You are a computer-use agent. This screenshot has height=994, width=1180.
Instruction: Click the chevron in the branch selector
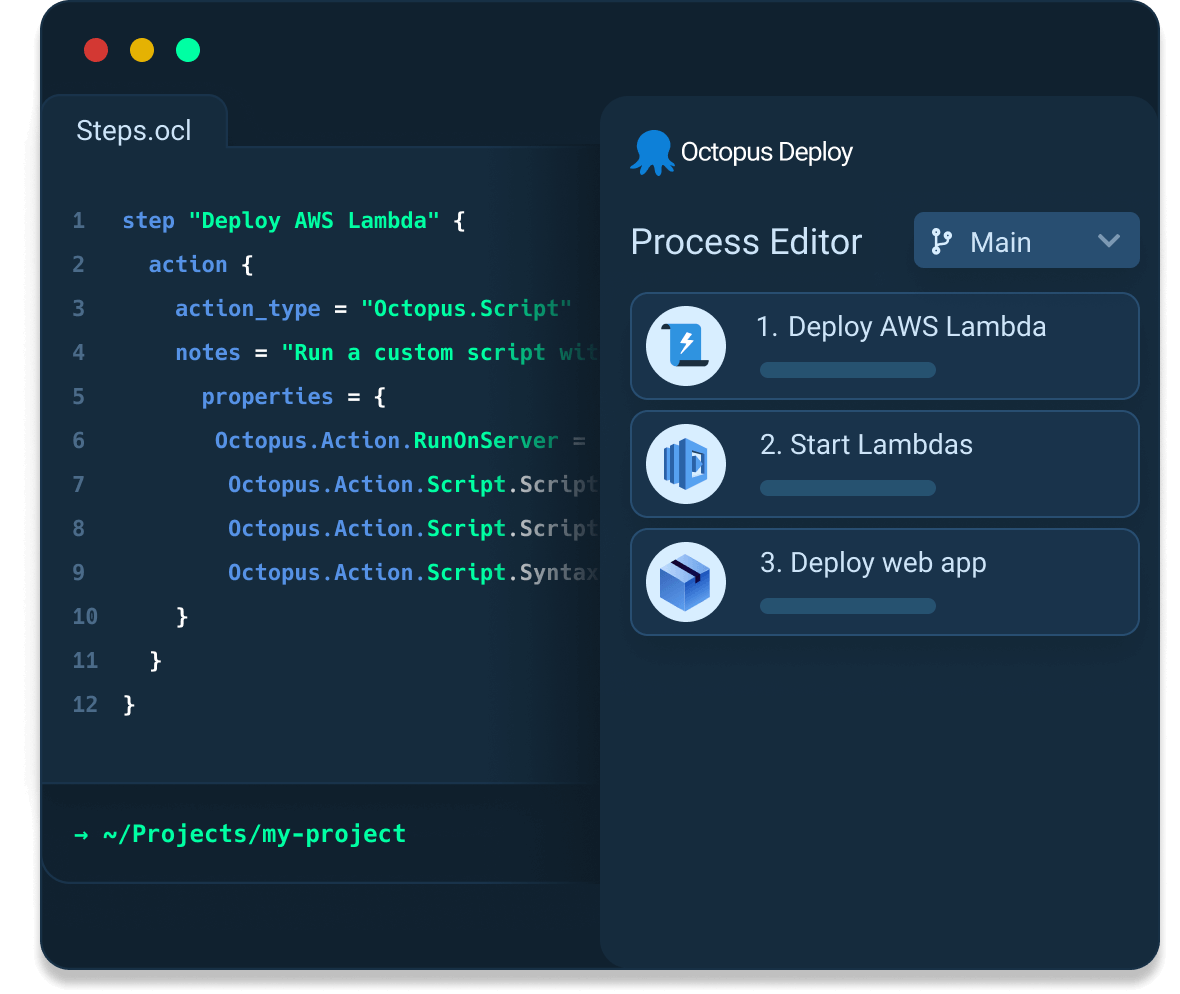(1108, 240)
